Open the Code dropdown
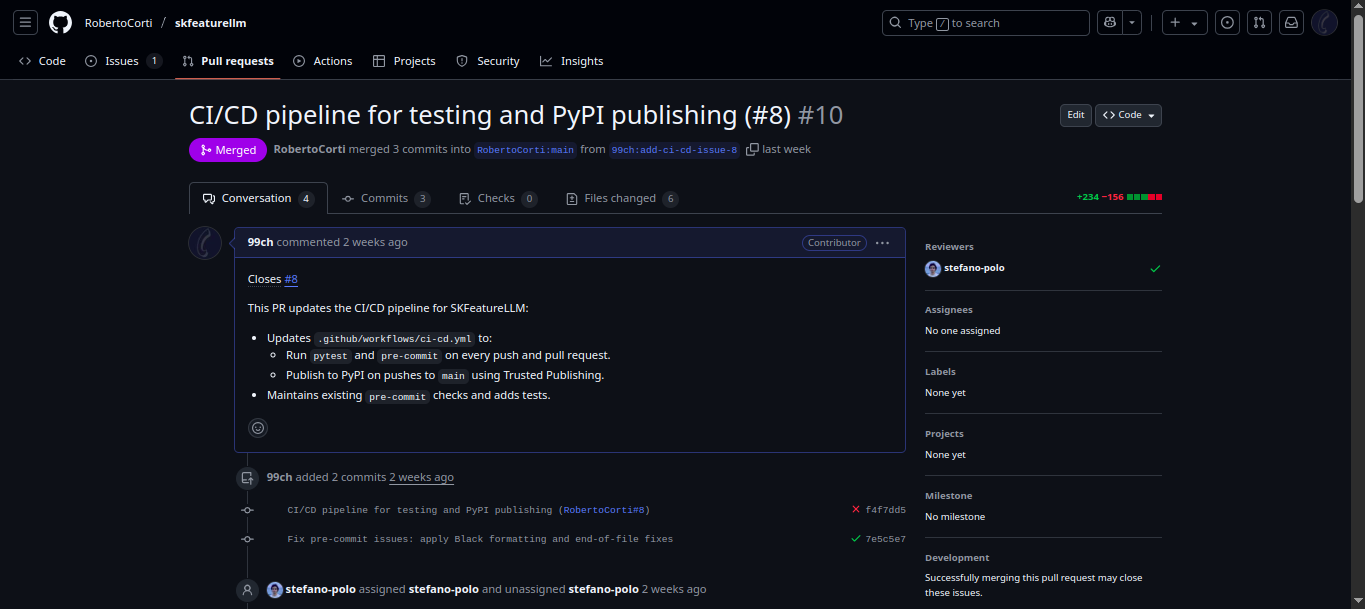The width and height of the screenshot is (1365, 609). (1127, 115)
